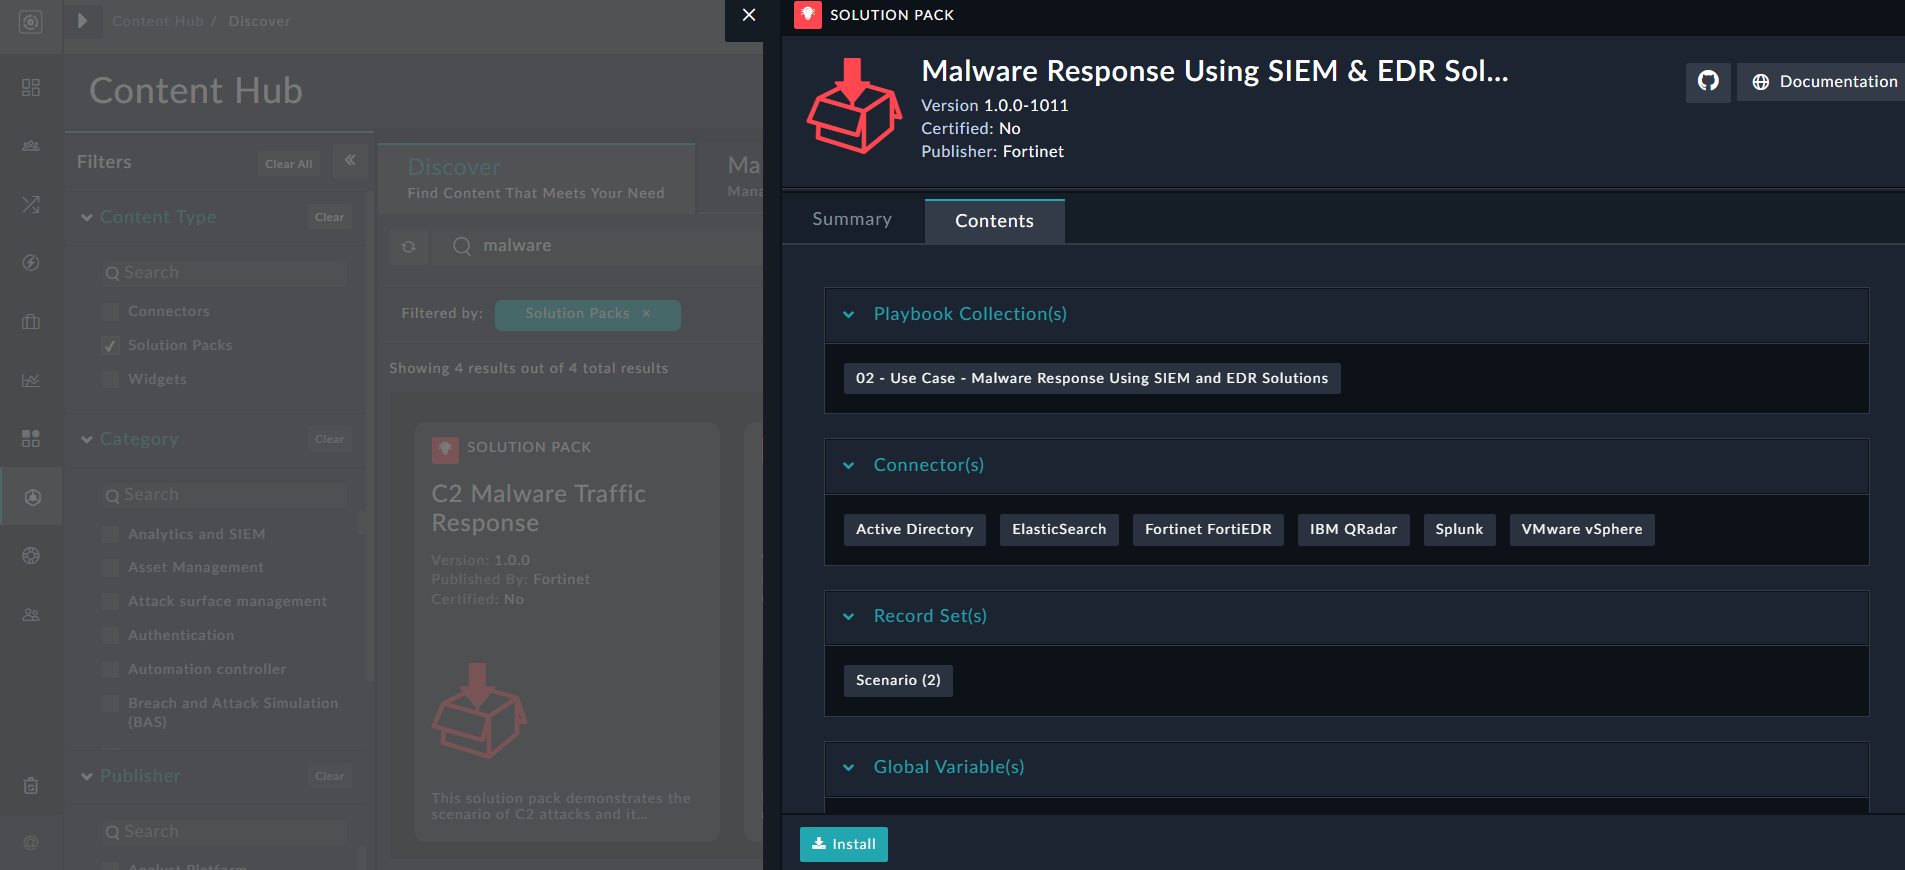Collapse the Playbook Collection(s) section

pos(849,314)
